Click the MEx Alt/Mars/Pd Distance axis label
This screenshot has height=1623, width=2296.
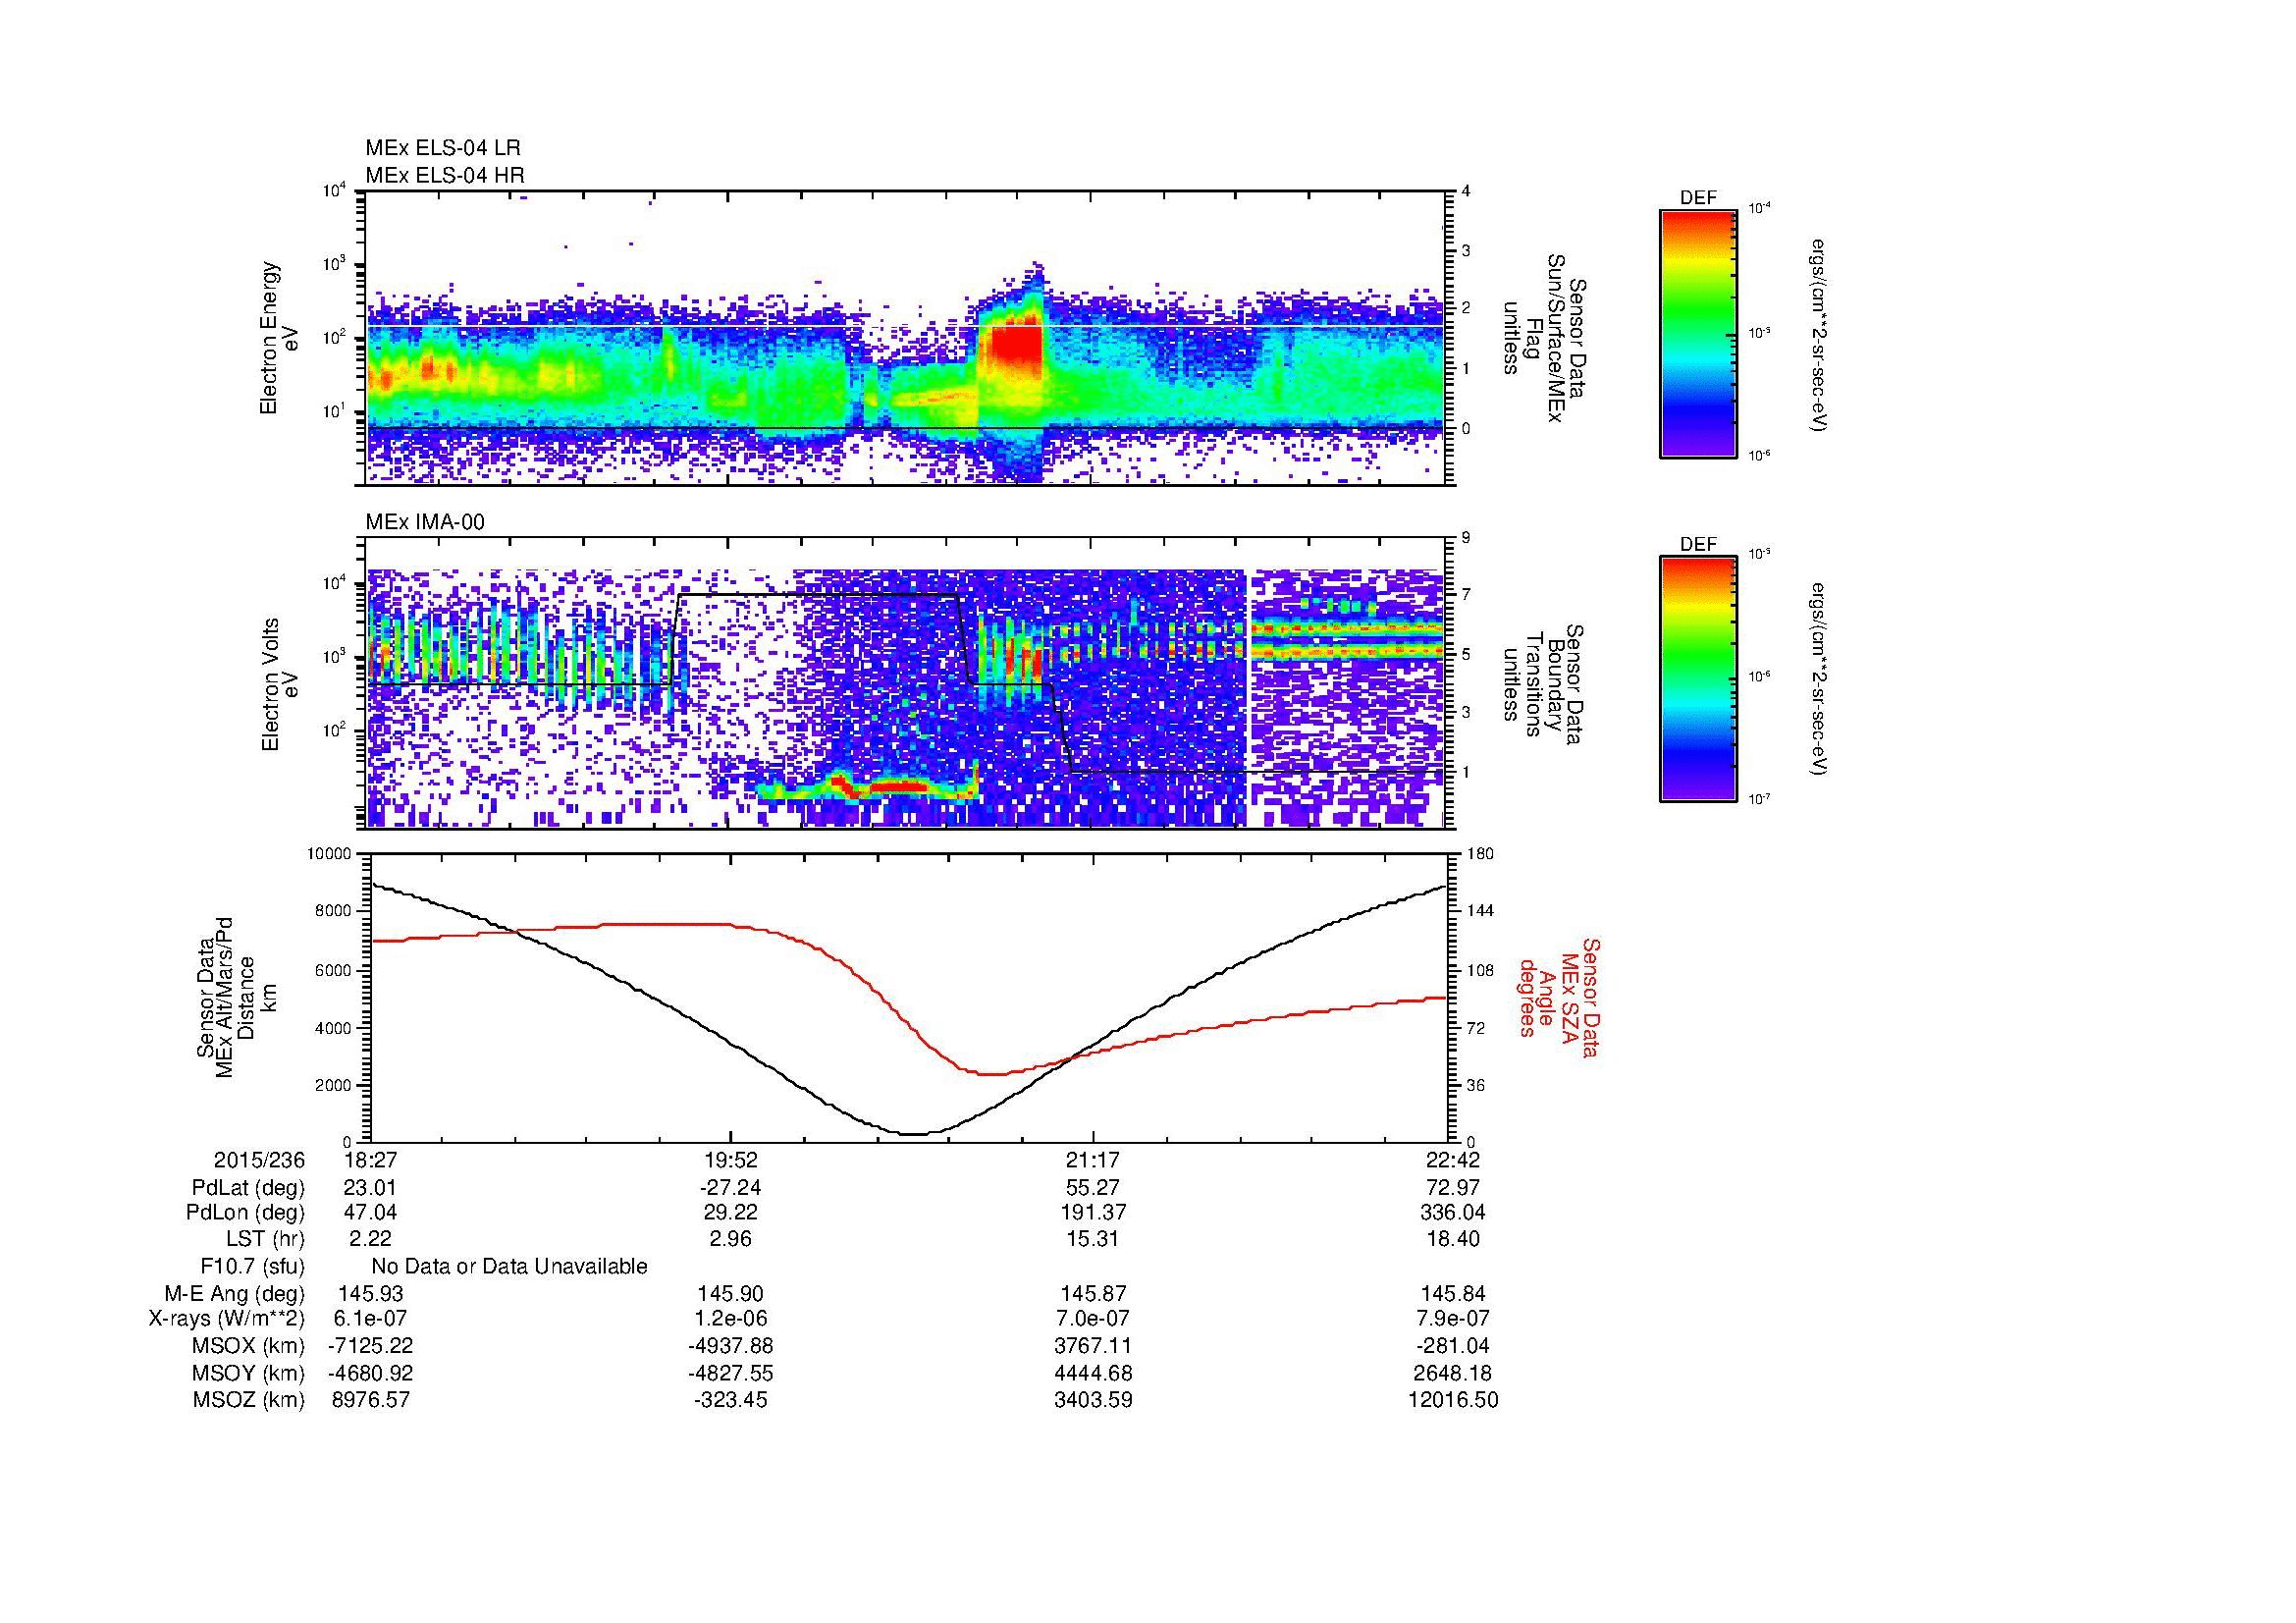coord(236,997)
